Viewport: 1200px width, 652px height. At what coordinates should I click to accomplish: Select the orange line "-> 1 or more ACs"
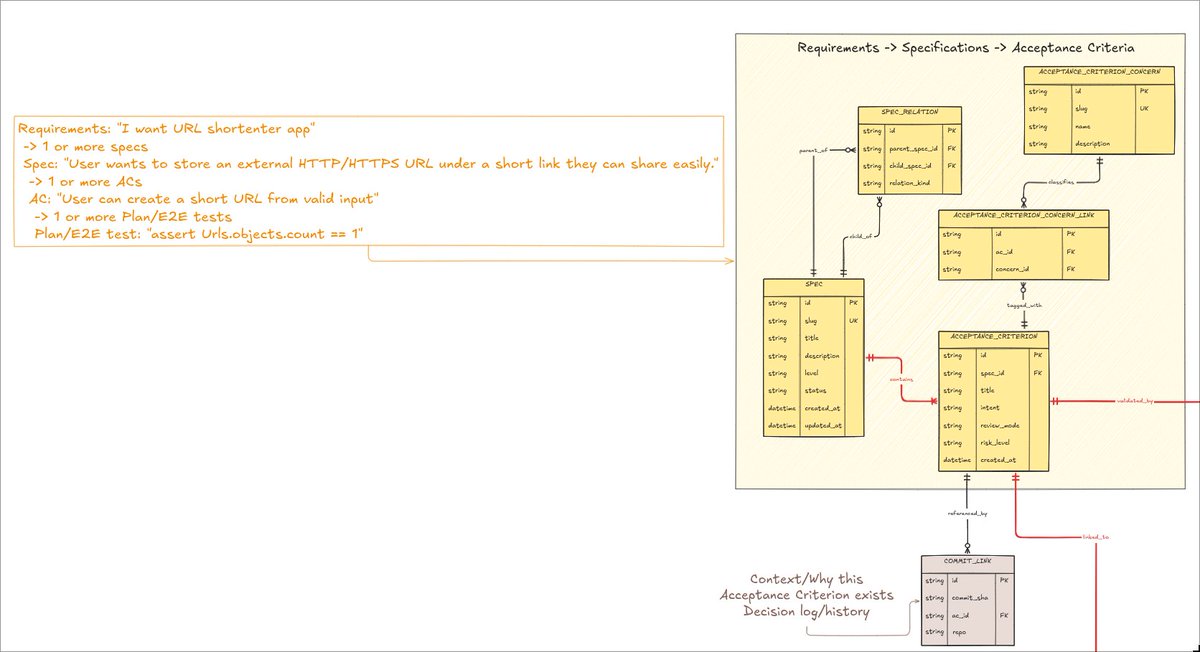point(85,181)
